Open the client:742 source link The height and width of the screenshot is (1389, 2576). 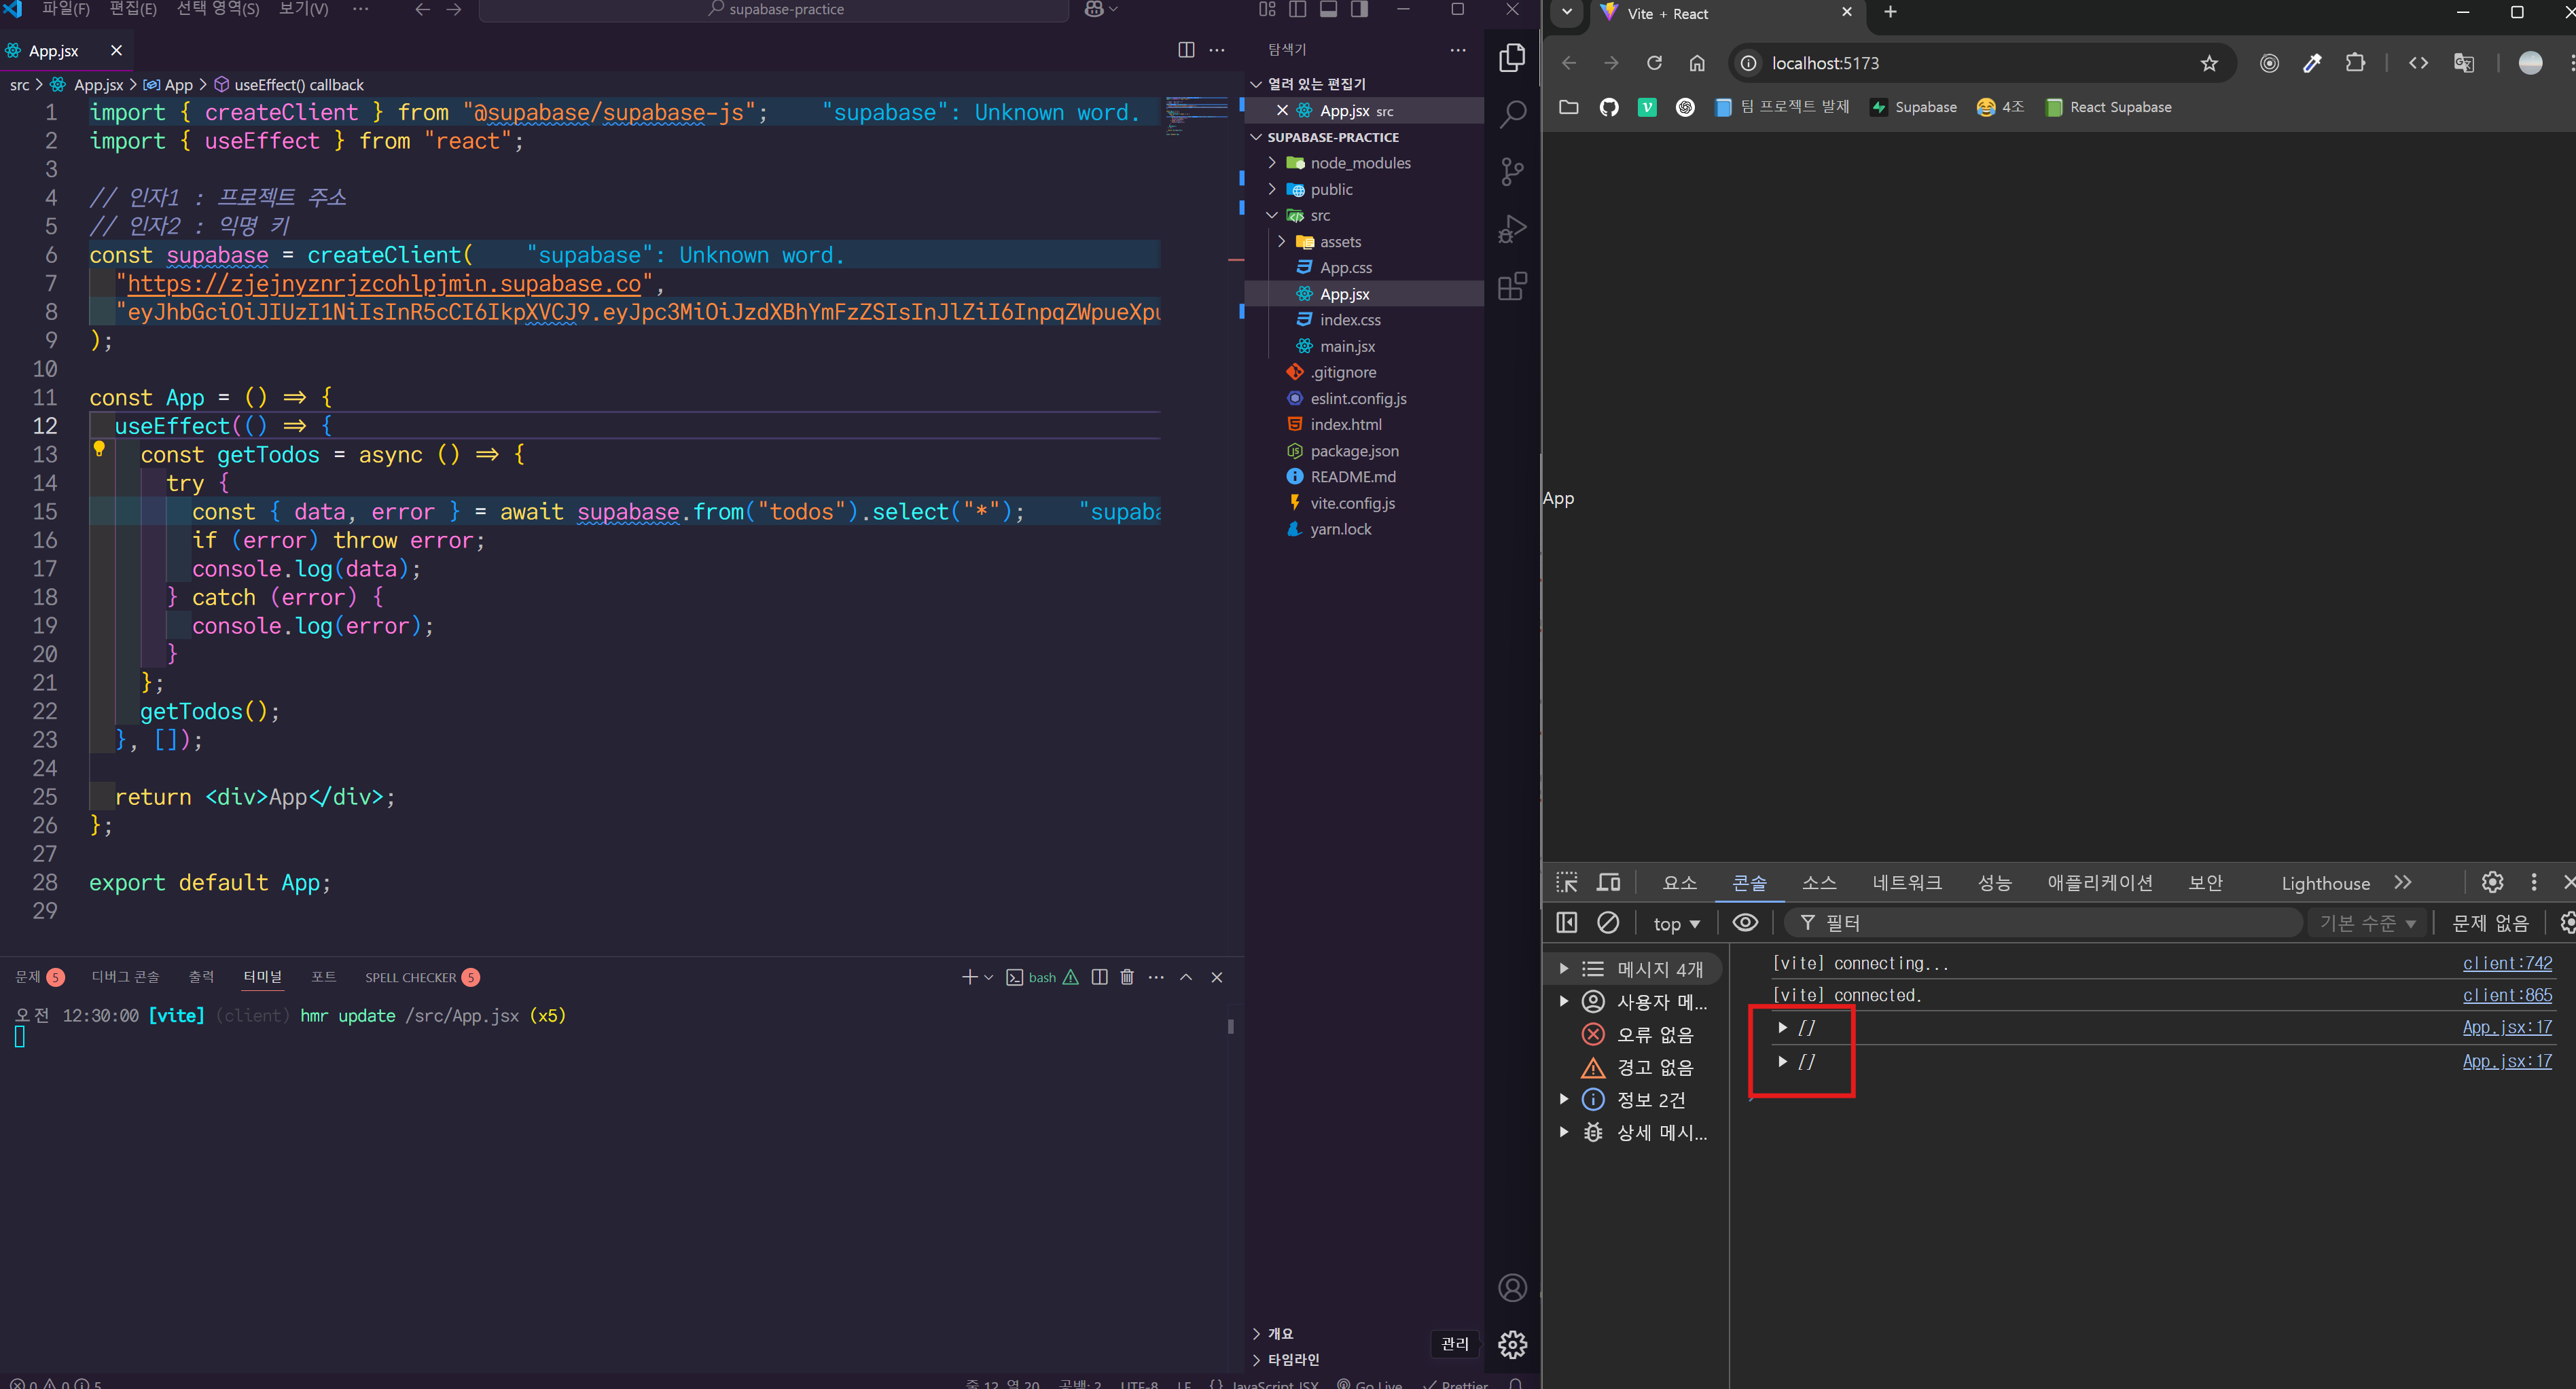point(2506,963)
